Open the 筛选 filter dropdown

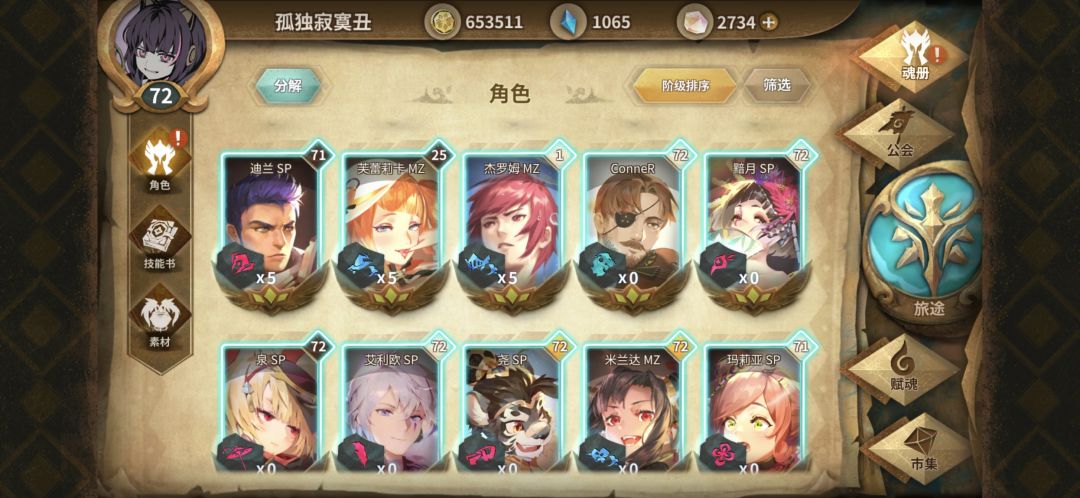click(x=777, y=85)
